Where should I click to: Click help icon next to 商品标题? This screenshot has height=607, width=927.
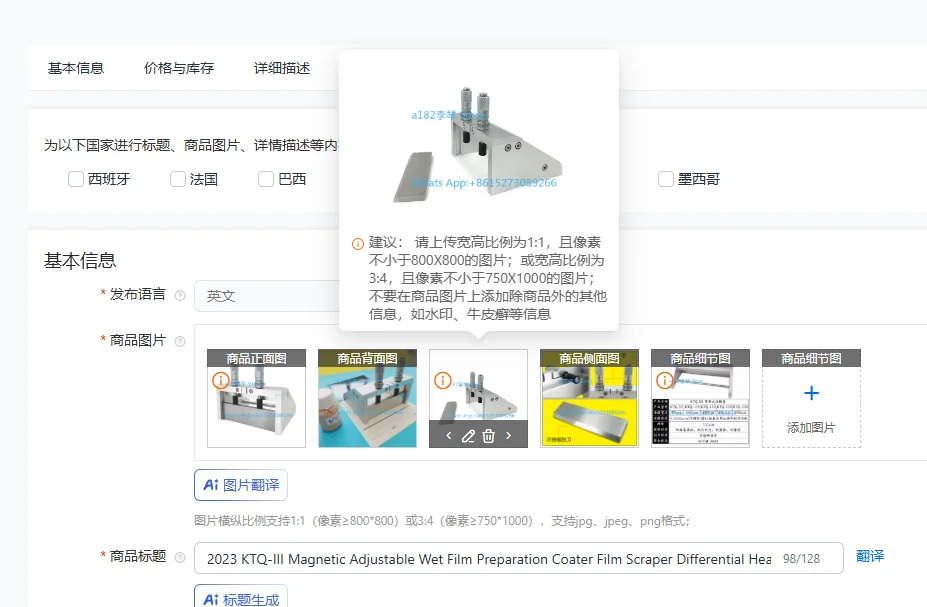pyautogui.click(x=180, y=557)
